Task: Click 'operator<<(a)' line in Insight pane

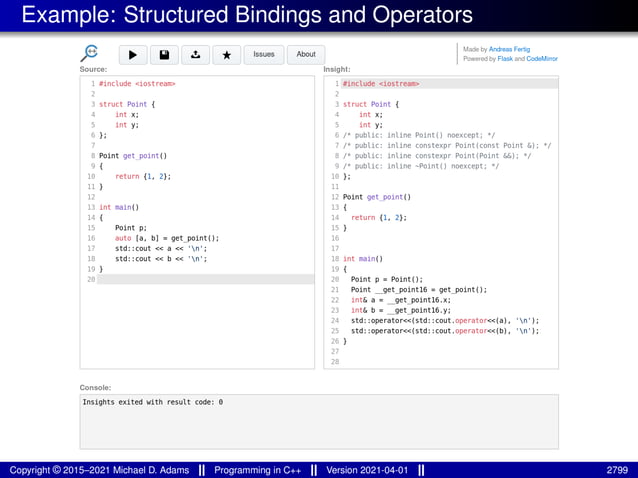Action: (445, 321)
